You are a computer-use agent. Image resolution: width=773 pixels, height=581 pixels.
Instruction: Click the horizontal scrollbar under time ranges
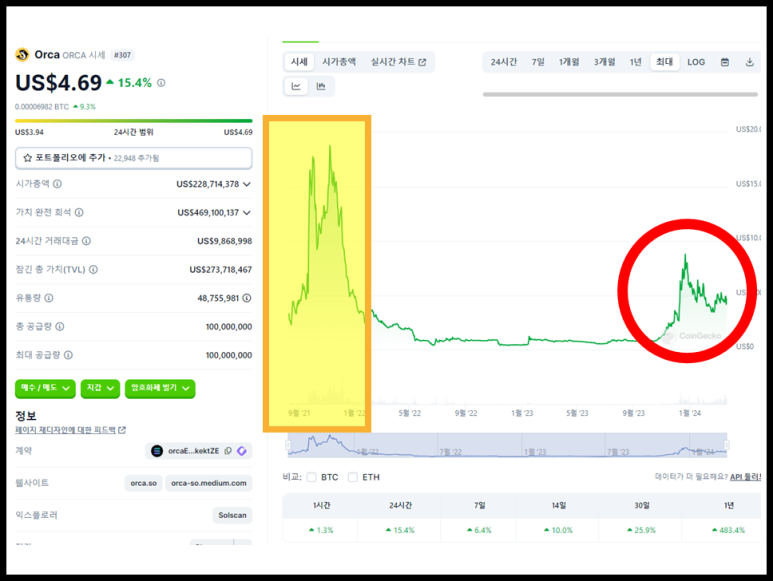[620, 94]
